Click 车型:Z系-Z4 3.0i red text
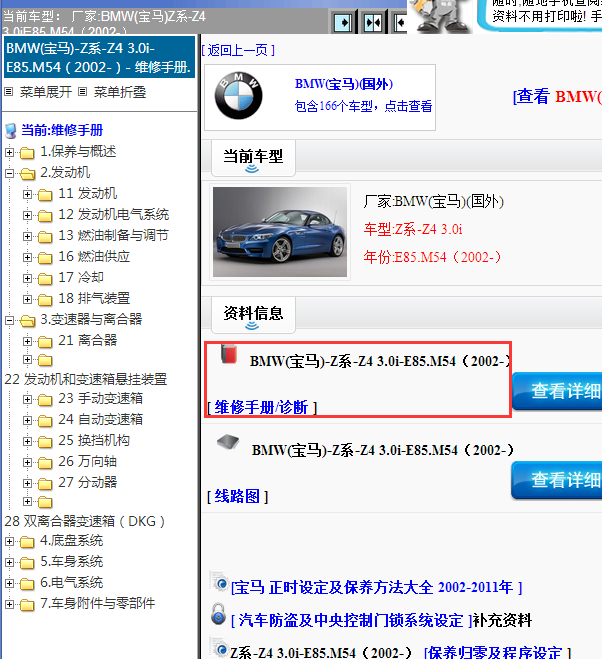The height and width of the screenshot is (659, 602). [x=413, y=229]
